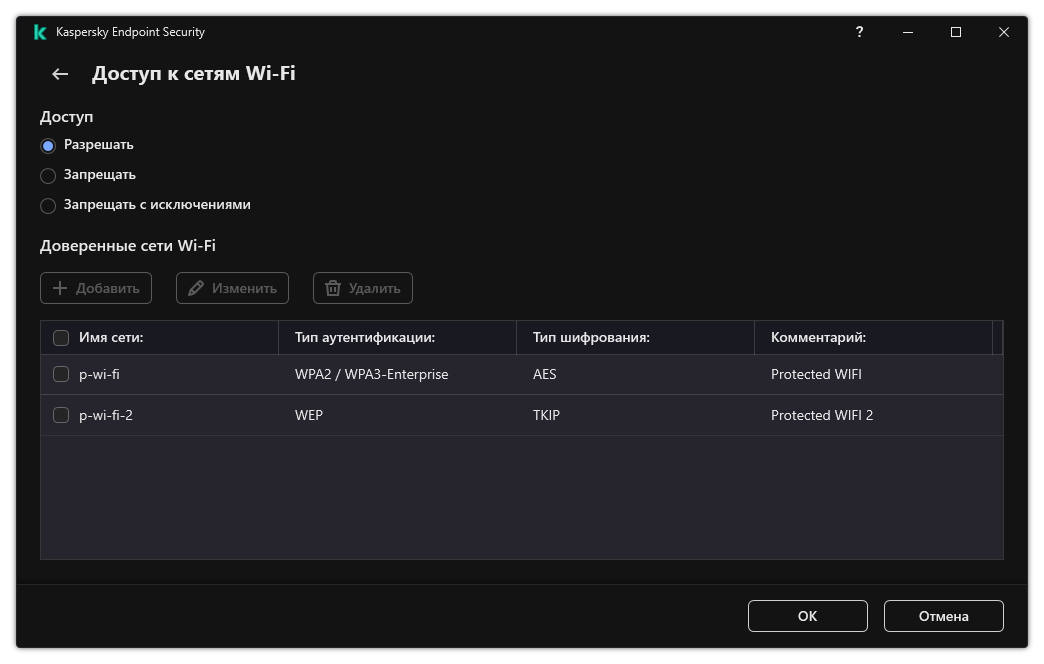This screenshot has height=664, width=1044.
Task: Check the p-wi-fi network checkbox
Action: pyautogui.click(x=61, y=374)
